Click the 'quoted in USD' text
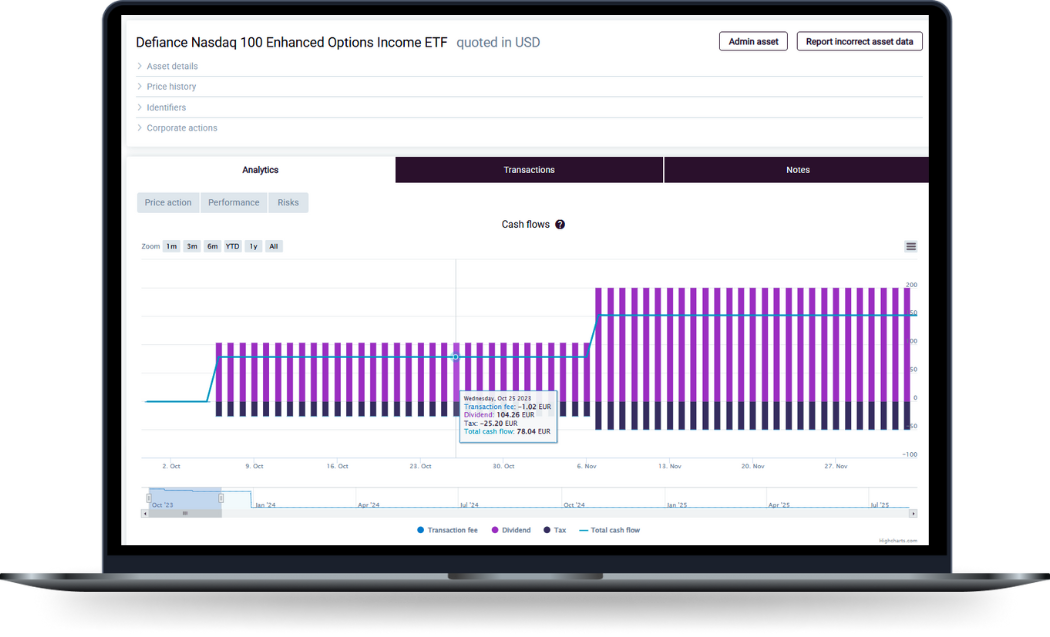 tap(498, 42)
